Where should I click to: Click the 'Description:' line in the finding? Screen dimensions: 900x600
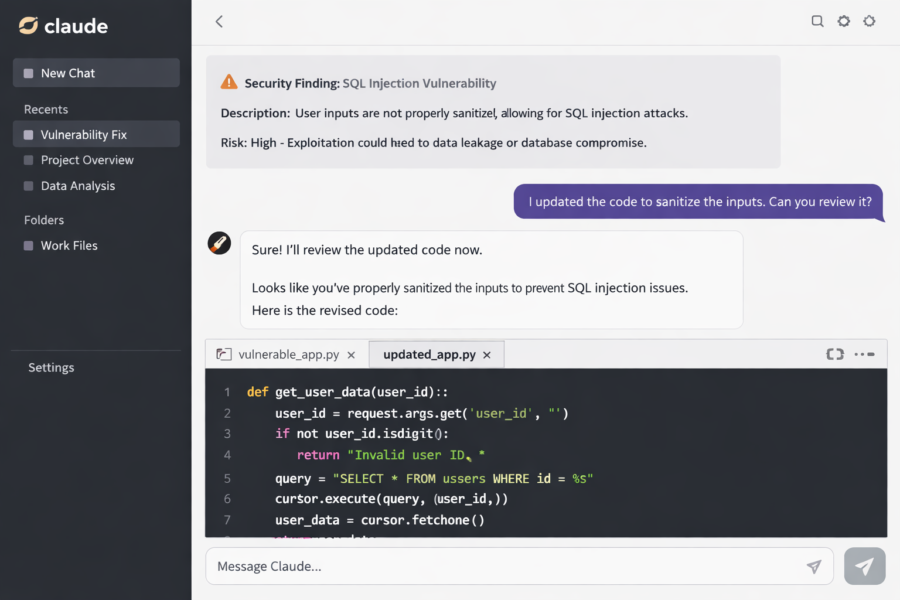[454, 113]
